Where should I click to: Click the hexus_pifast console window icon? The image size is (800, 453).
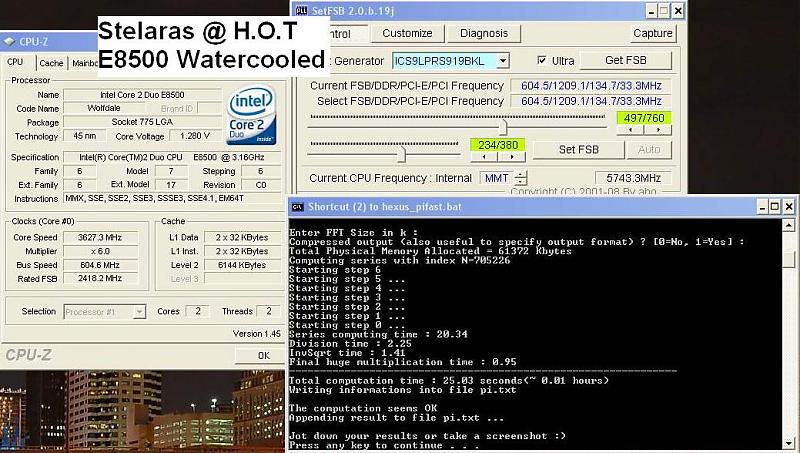[x=297, y=207]
